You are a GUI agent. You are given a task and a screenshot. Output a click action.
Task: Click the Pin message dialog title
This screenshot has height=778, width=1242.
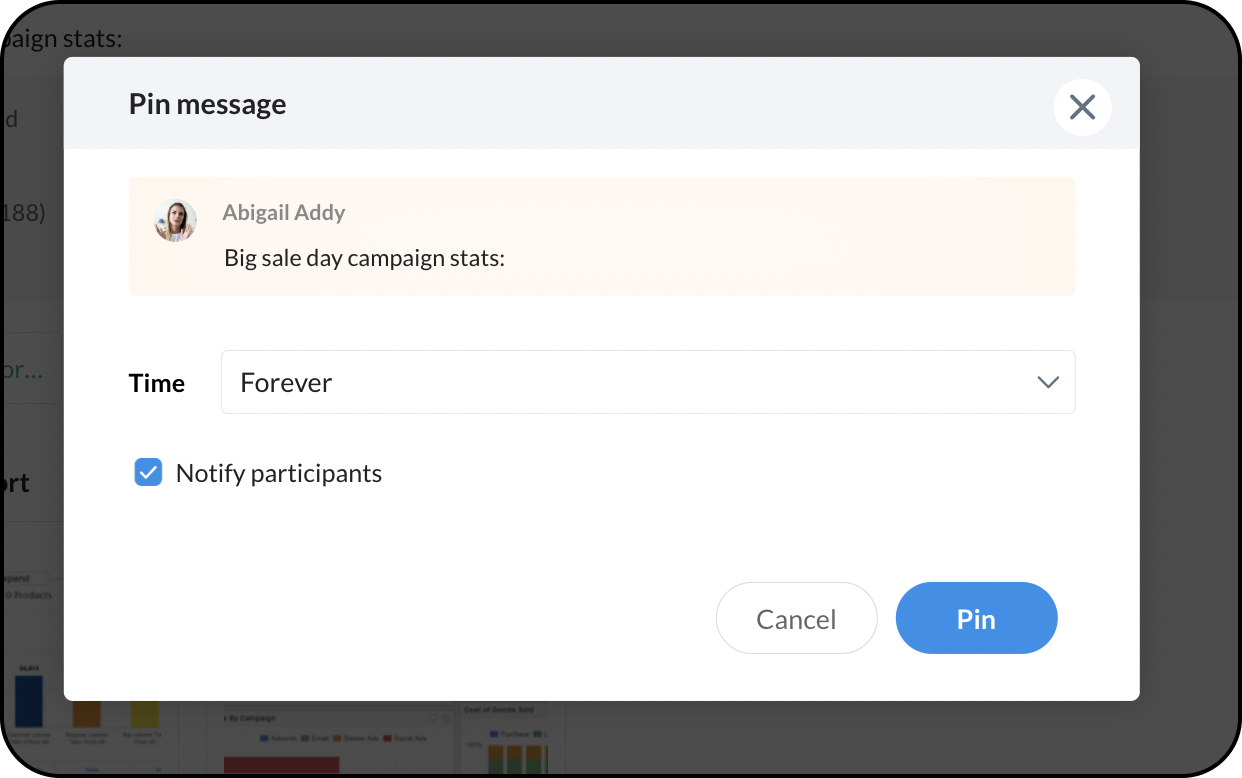207,104
